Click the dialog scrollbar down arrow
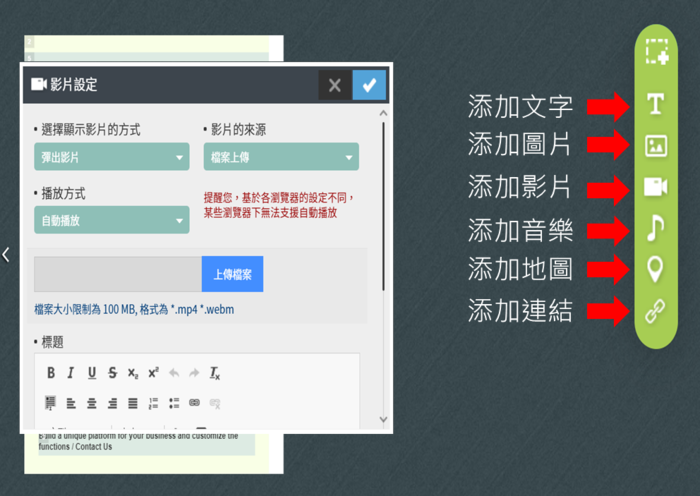The height and width of the screenshot is (496, 700). click(x=383, y=420)
